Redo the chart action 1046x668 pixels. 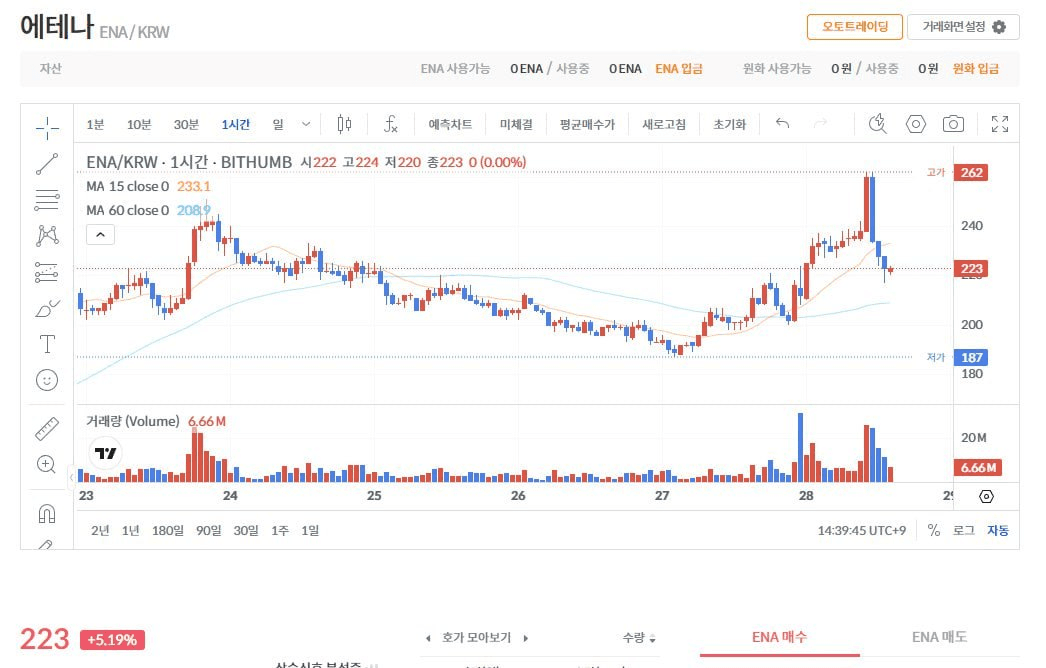click(x=820, y=123)
